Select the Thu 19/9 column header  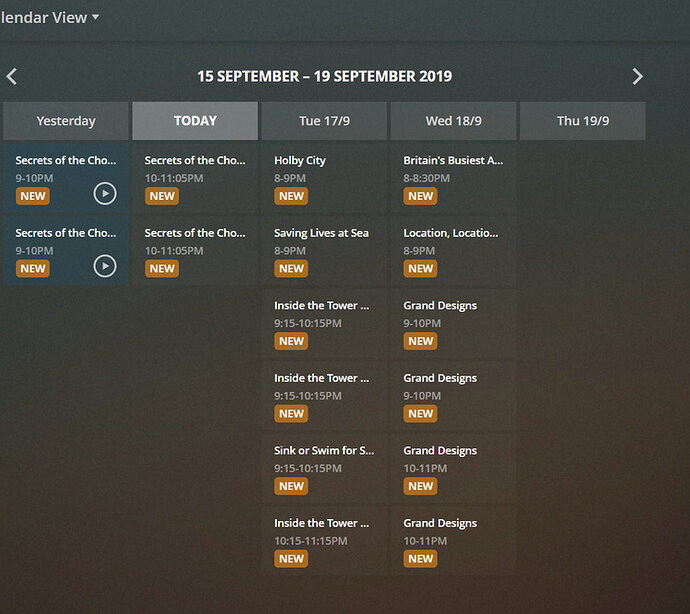click(x=583, y=121)
